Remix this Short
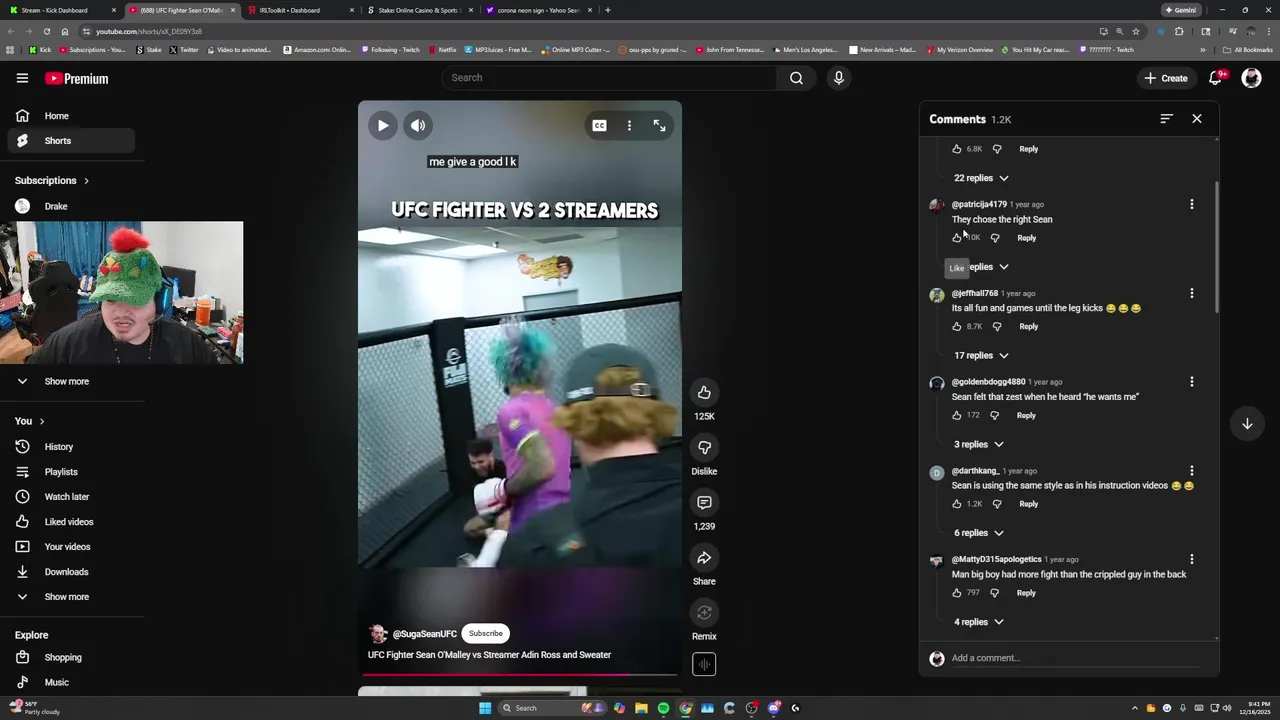The image size is (1280, 720). tap(704, 612)
